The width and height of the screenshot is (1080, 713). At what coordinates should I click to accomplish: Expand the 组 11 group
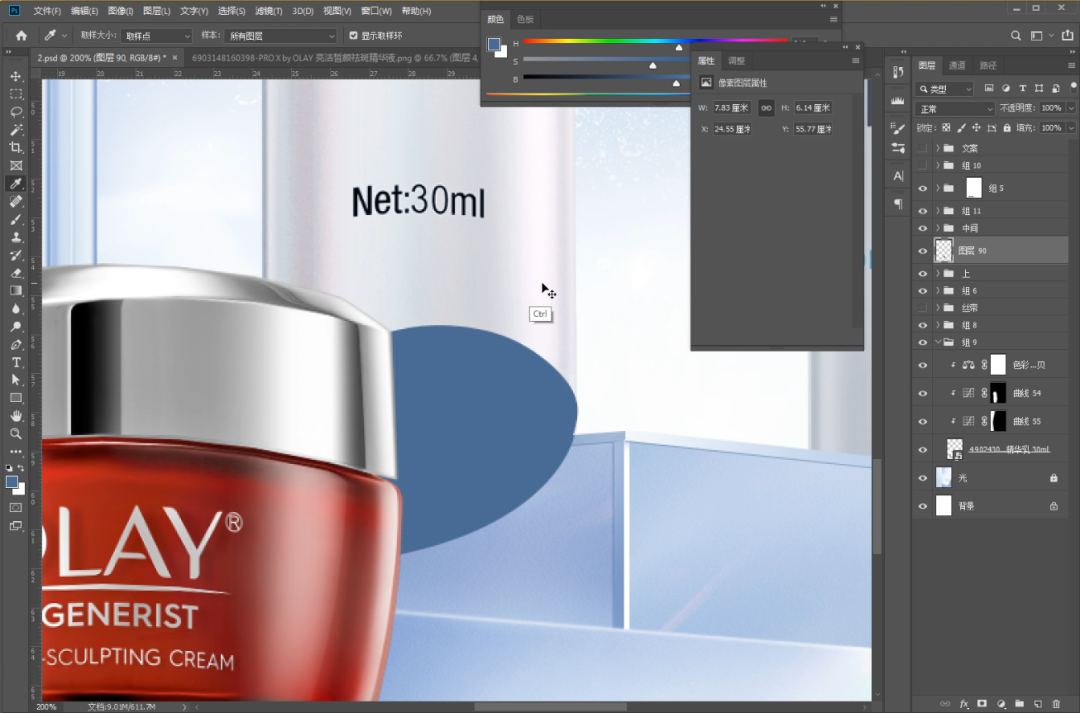pyautogui.click(x=937, y=211)
